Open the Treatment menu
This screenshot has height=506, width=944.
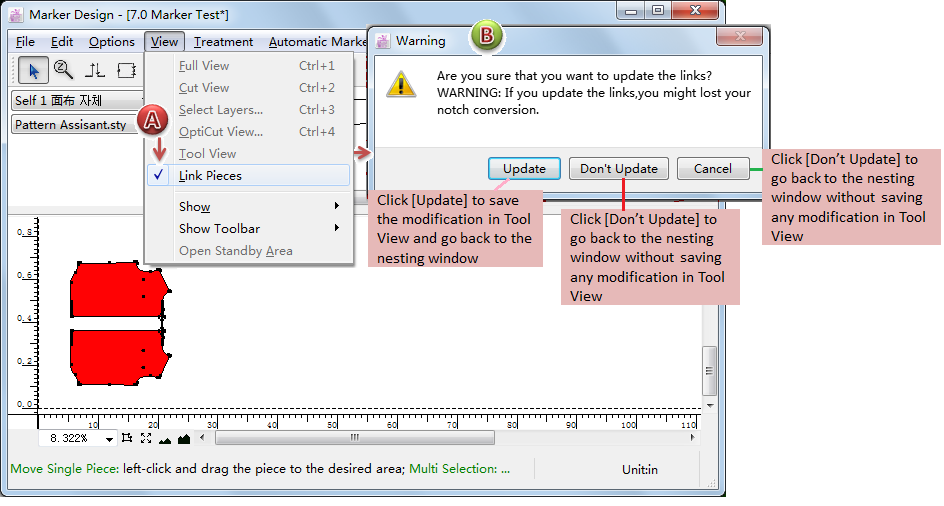click(223, 42)
